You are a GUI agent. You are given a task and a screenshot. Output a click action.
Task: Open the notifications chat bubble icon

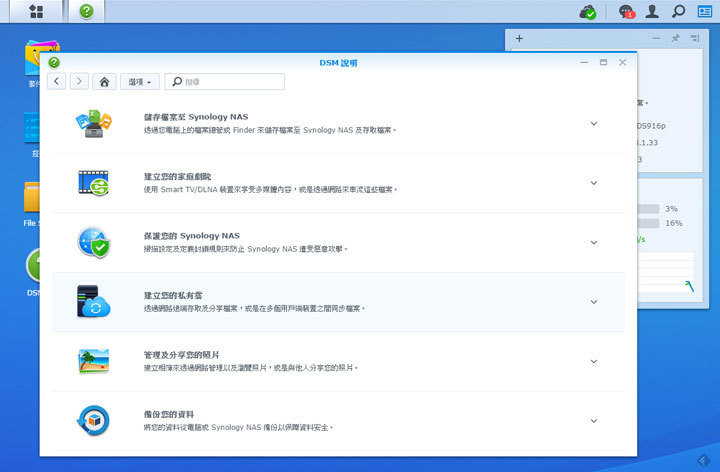[x=626, y=12]
